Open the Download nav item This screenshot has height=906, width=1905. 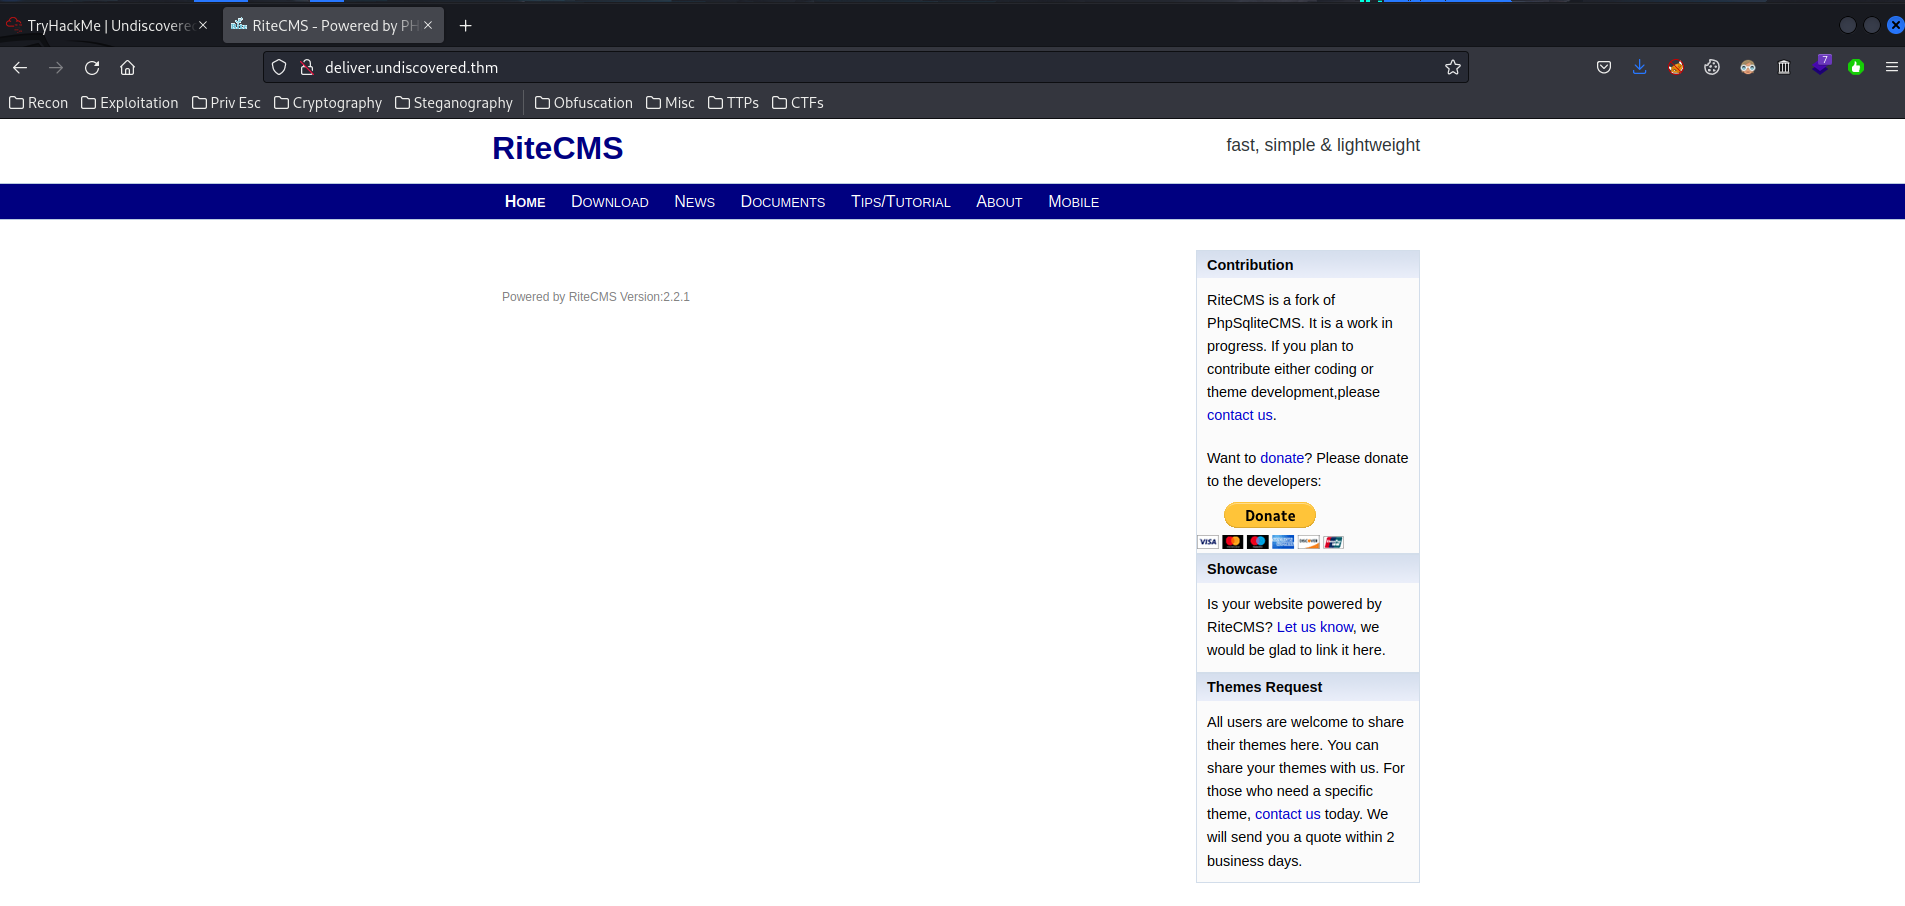610,202
